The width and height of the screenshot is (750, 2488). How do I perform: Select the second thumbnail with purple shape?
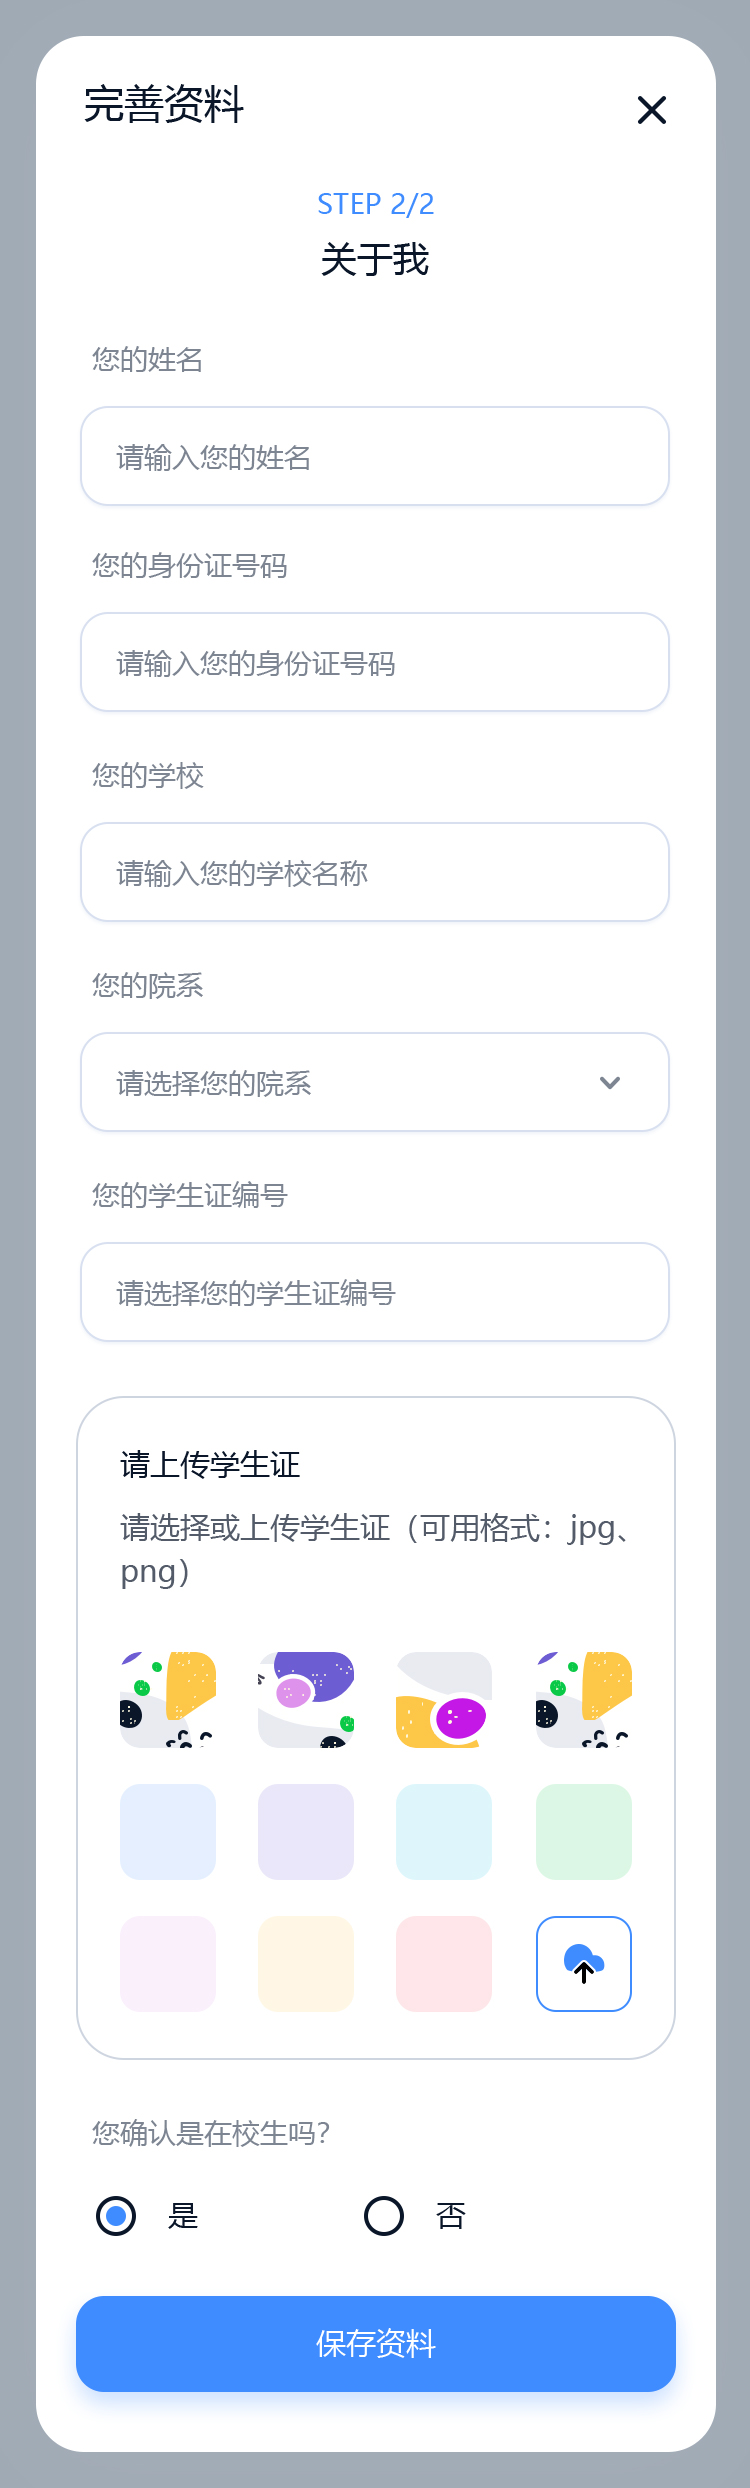click(306, 1700)
